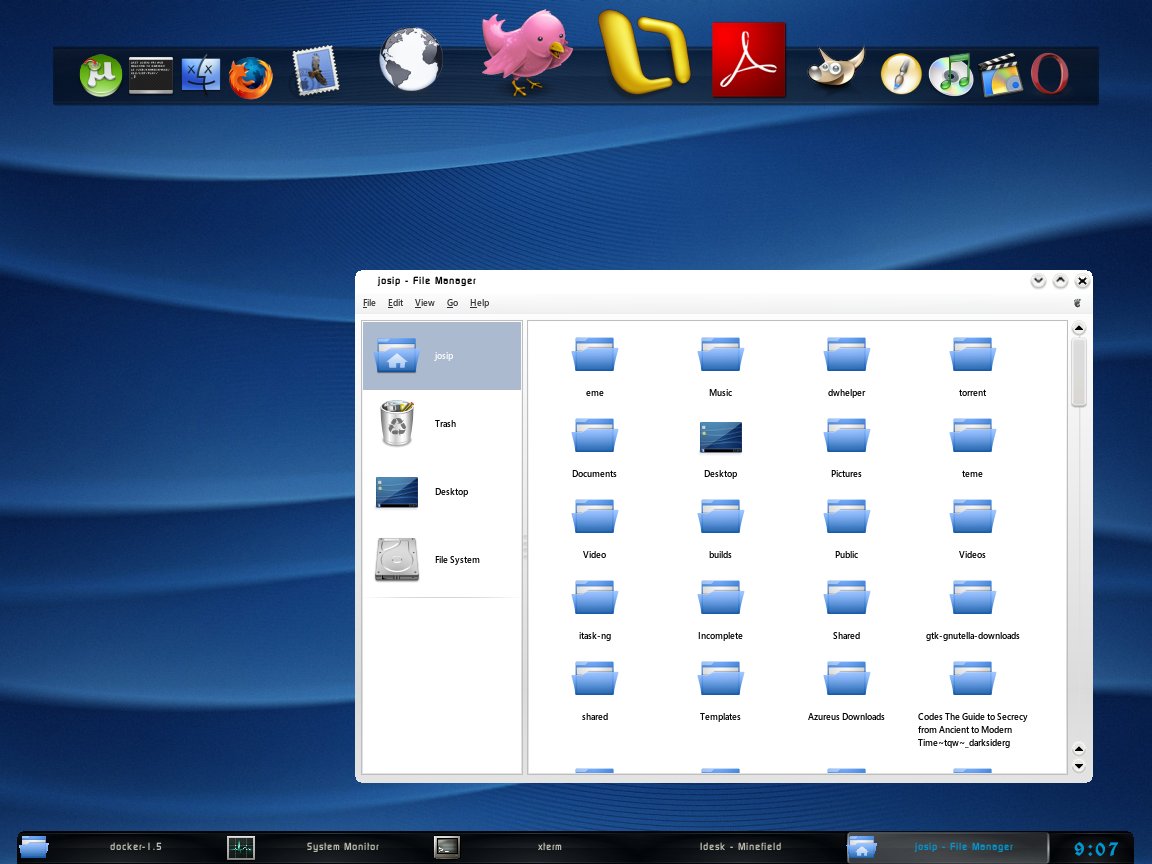Launch the yellow Office icon in the dock
The image size is (1152, 864).
644,51
